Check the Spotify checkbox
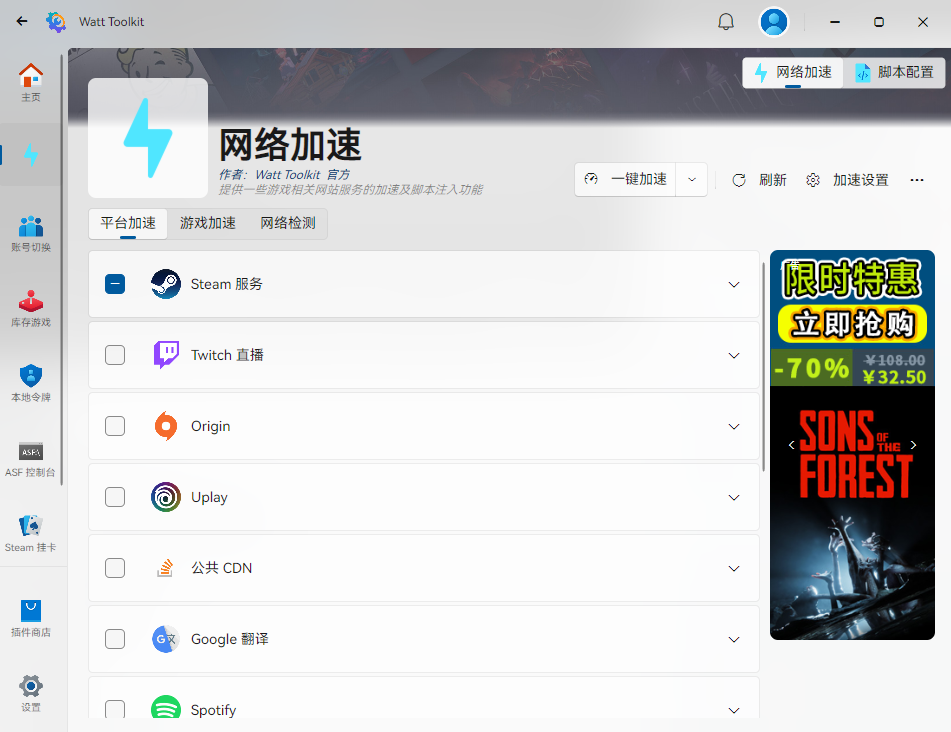Viewport: 951px width, 732px height. tap(115, 708)
